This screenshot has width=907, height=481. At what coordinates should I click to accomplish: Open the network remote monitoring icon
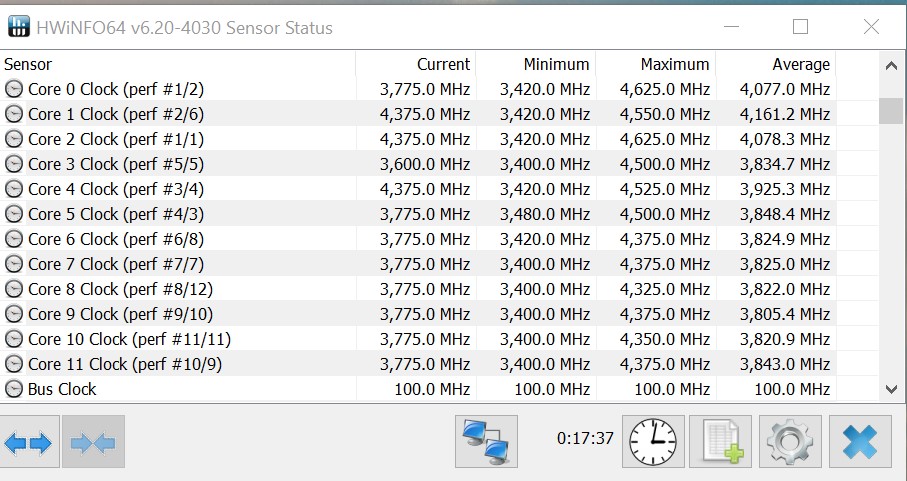(486, 442)
